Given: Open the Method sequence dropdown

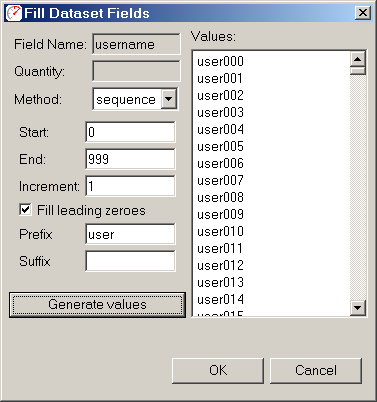Looking at the screenshot, I should pos(169,99).
